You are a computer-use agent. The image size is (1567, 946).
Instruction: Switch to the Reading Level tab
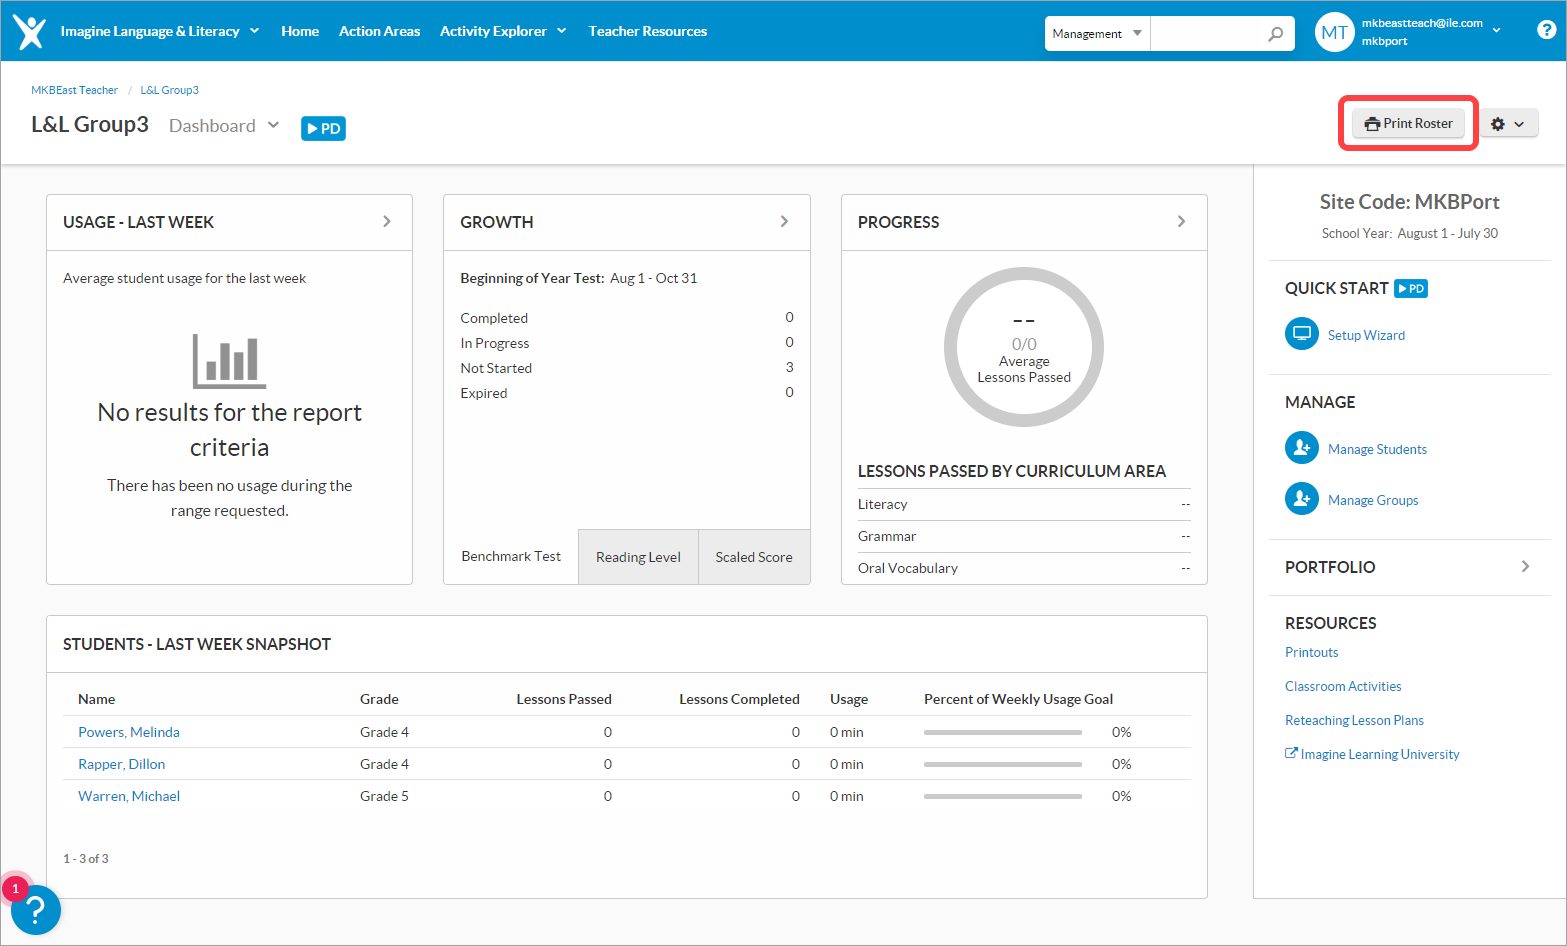(x=638, y=557)
